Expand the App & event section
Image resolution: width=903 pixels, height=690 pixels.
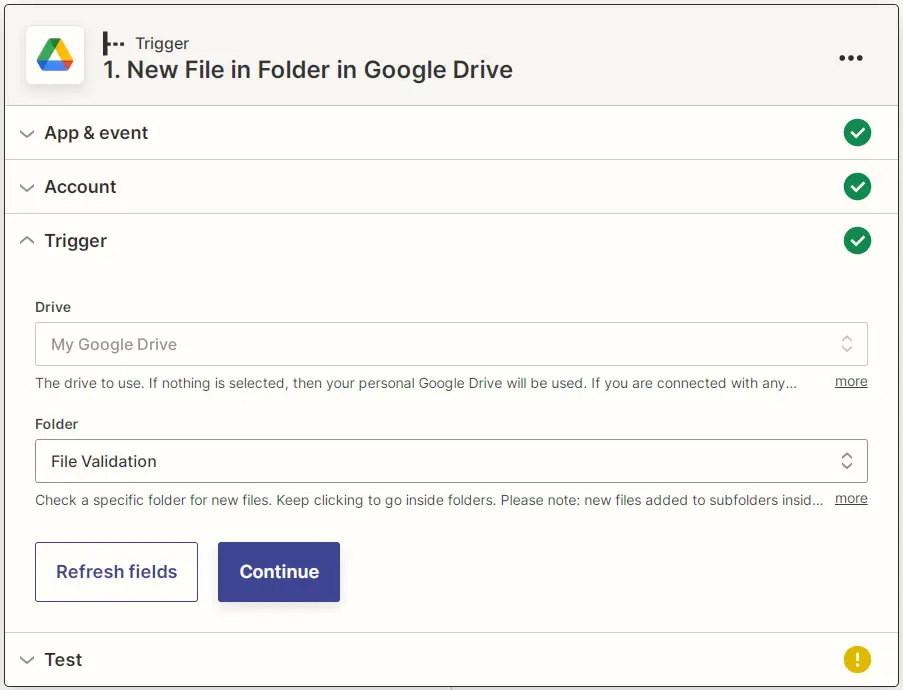(27, 132)
